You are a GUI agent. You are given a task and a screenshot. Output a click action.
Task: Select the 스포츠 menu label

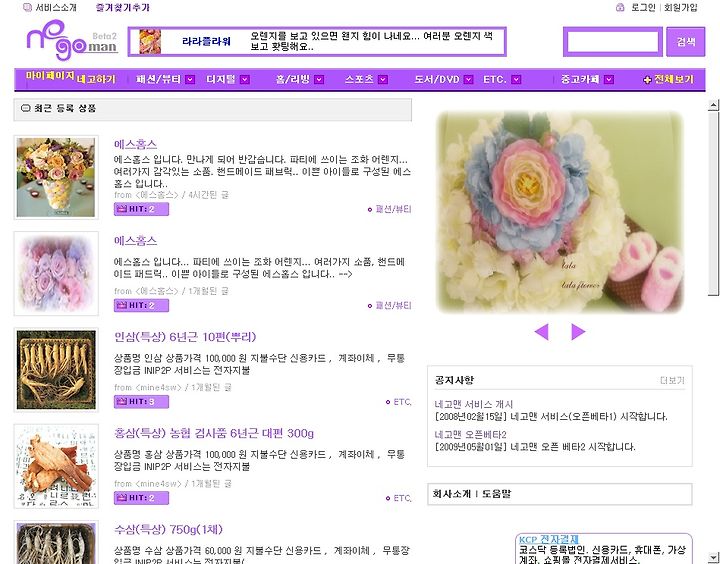(x=360, y=79)
